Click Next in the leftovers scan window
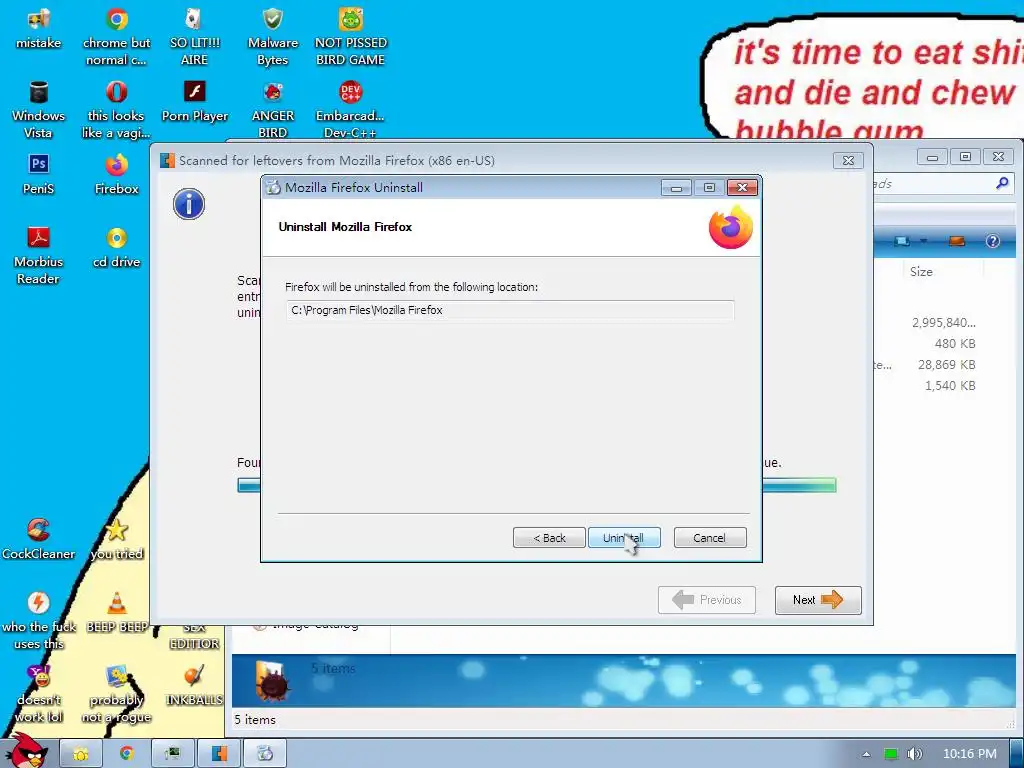 [x=818, y=600]
